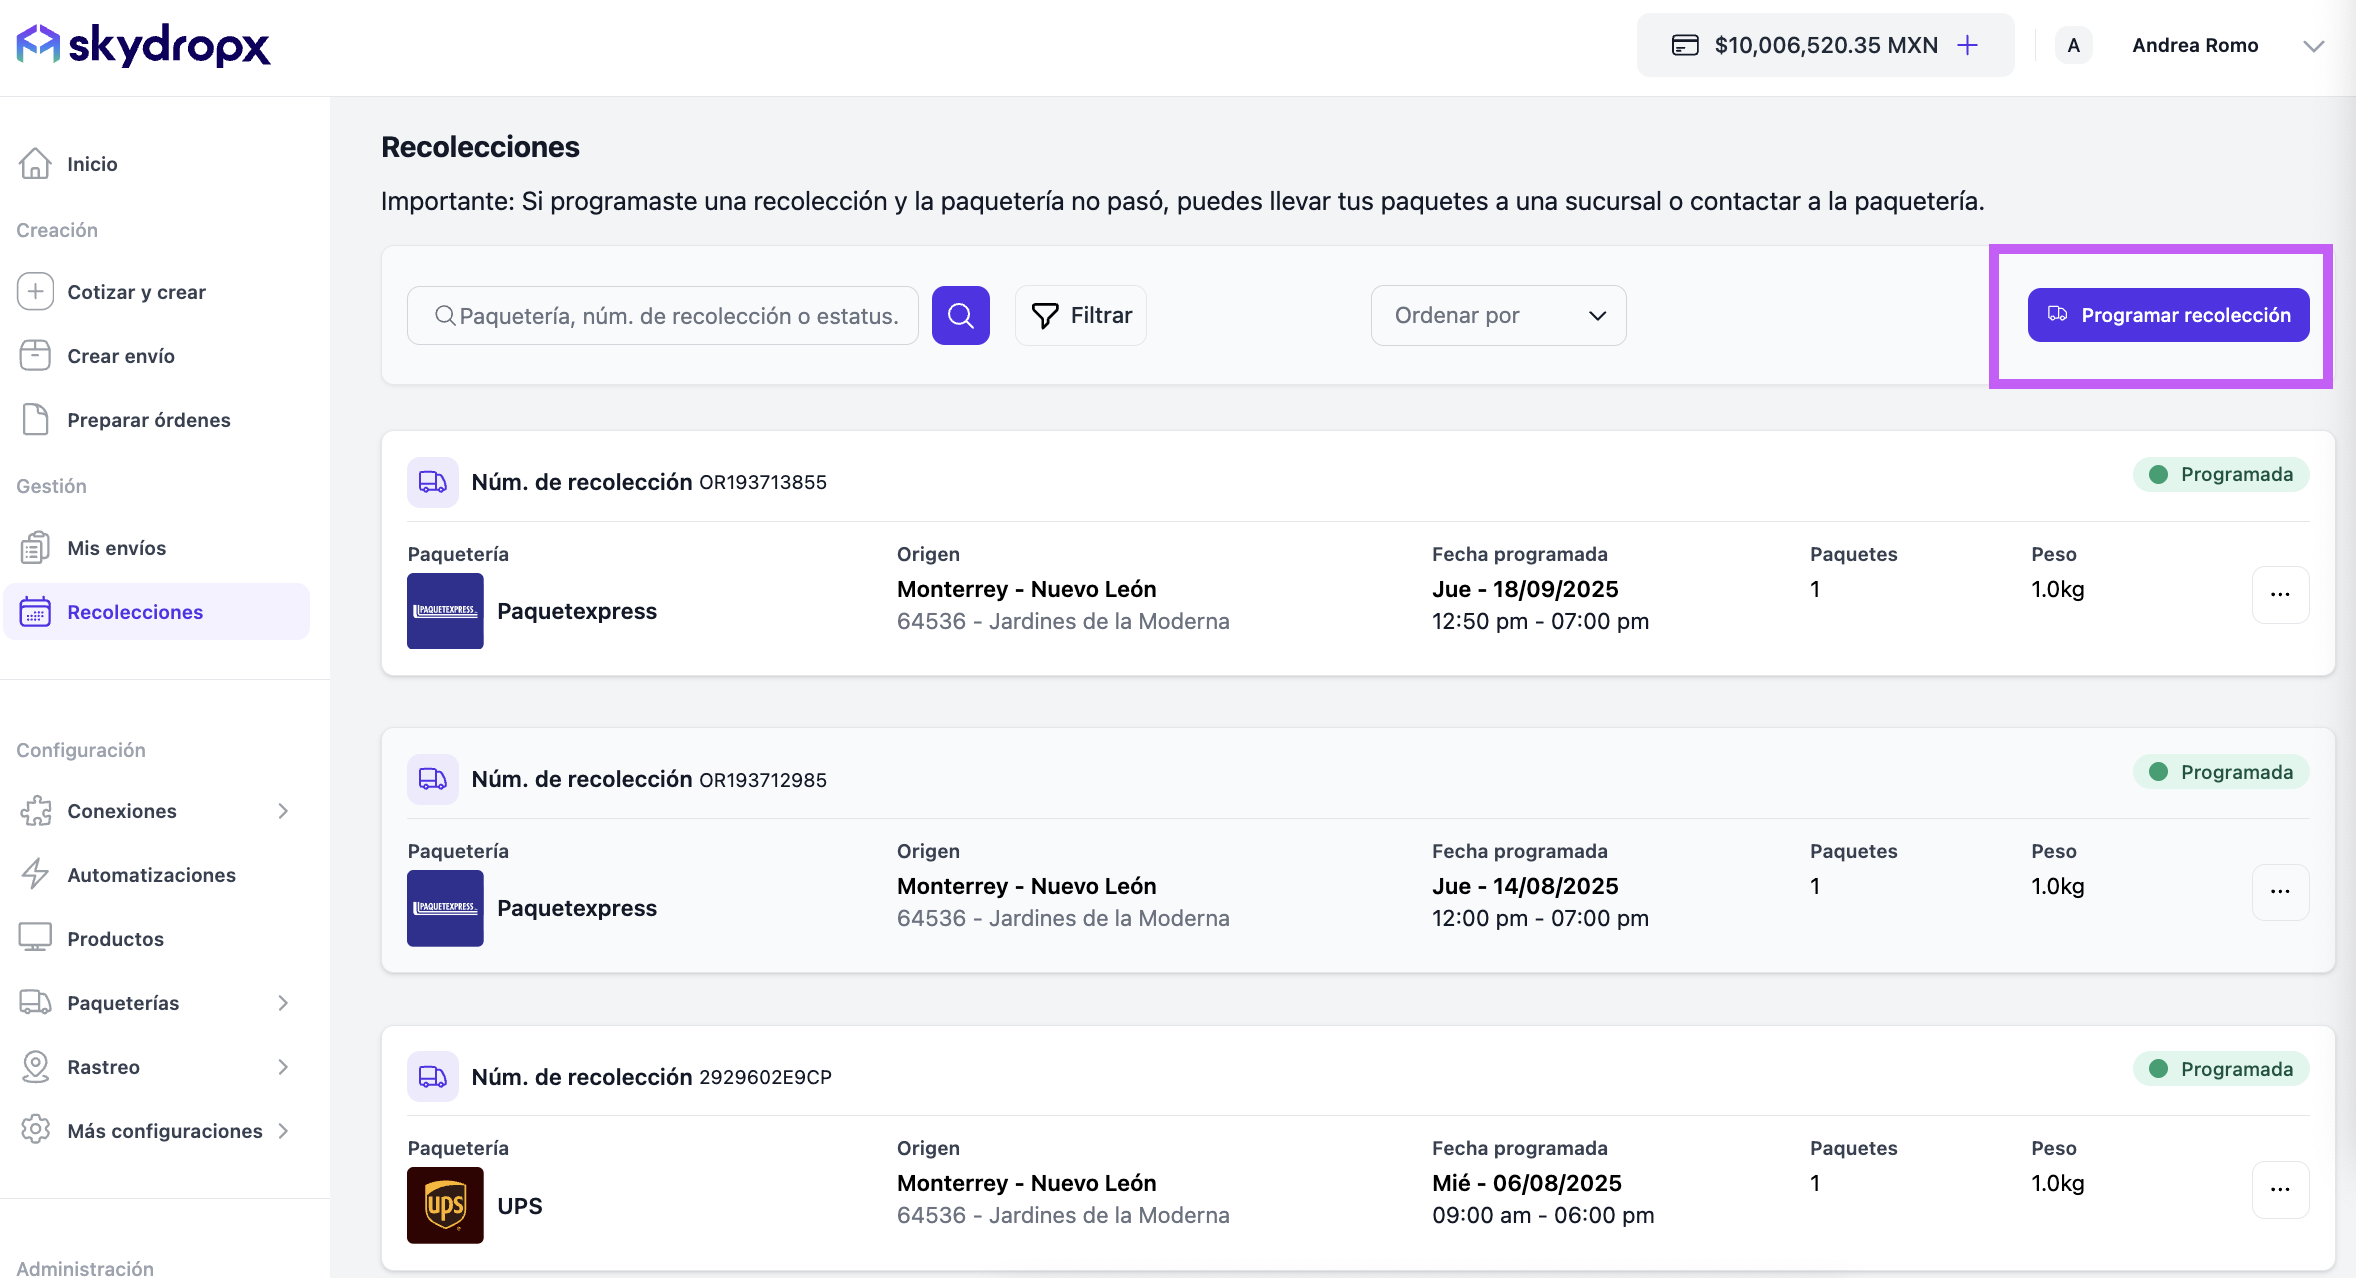Expand the Paqueterías sidebar section
This screenshot has width=2356, height=1278.
coord(283,1003)
